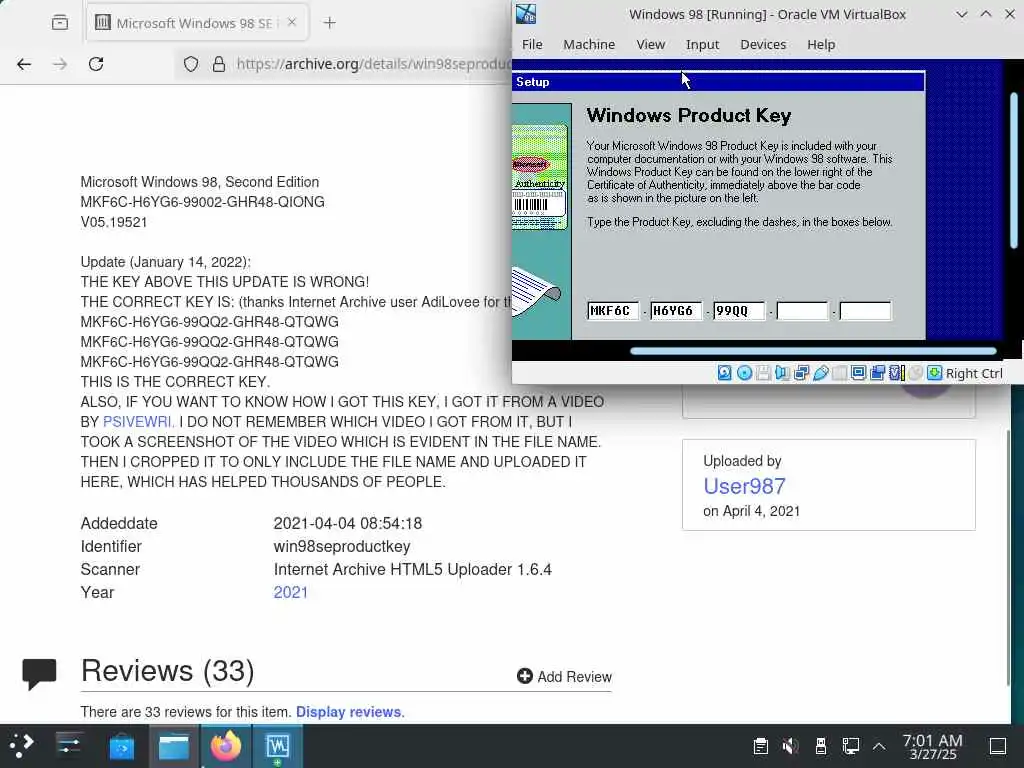The image size is (1024, 768).
Task: Open the tracking protection shield icon
Action: 191,64
